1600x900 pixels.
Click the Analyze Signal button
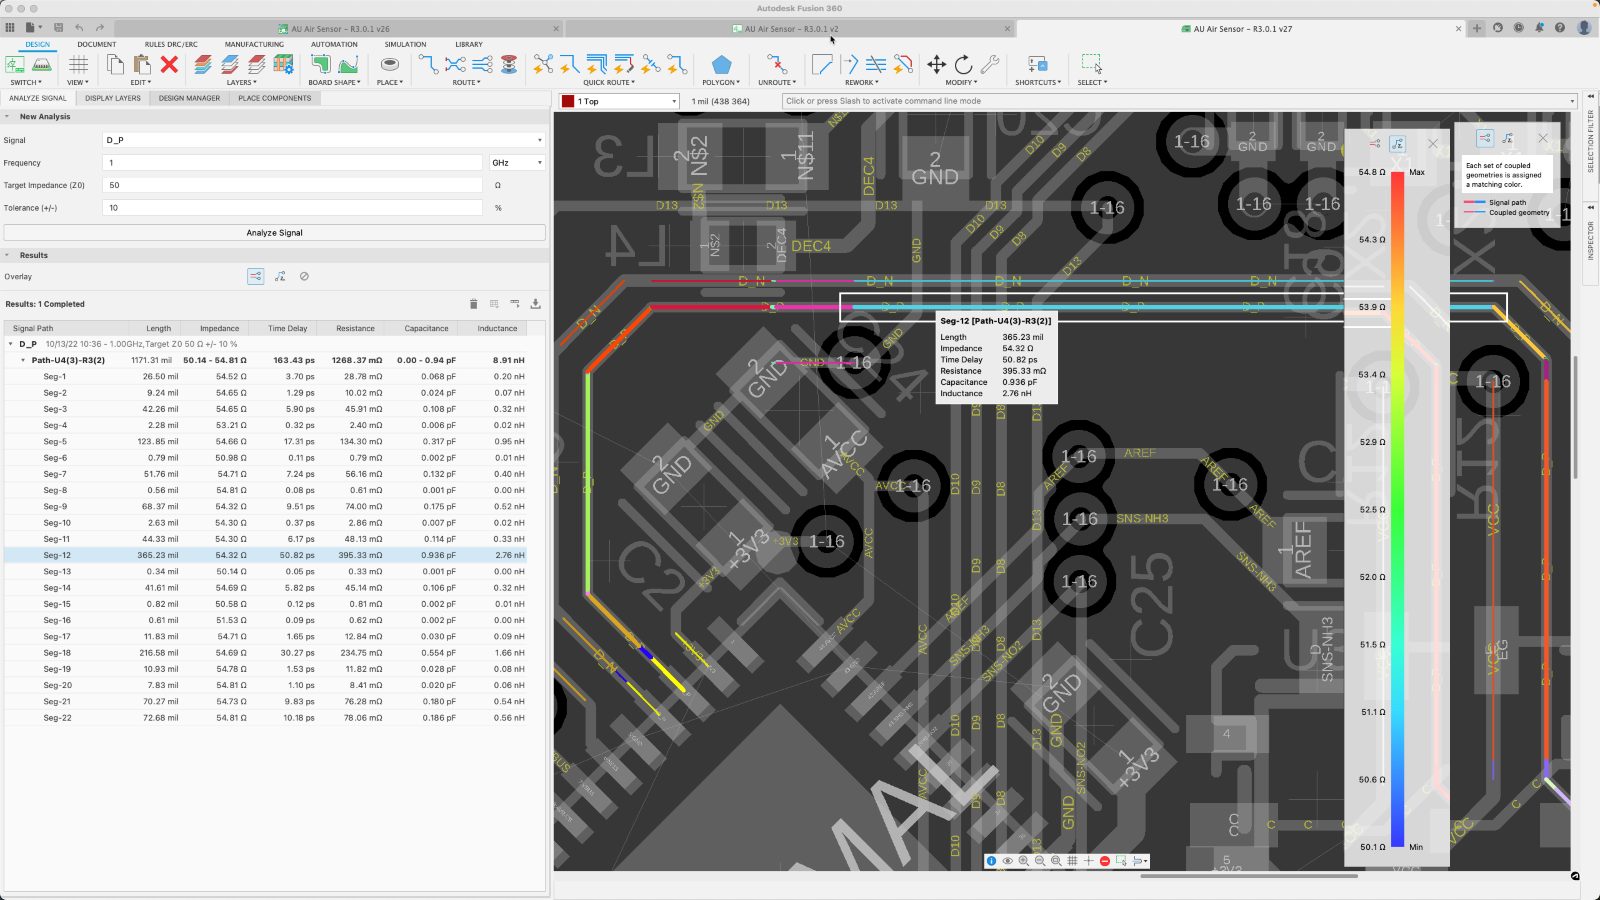click(x=274, y=232)
